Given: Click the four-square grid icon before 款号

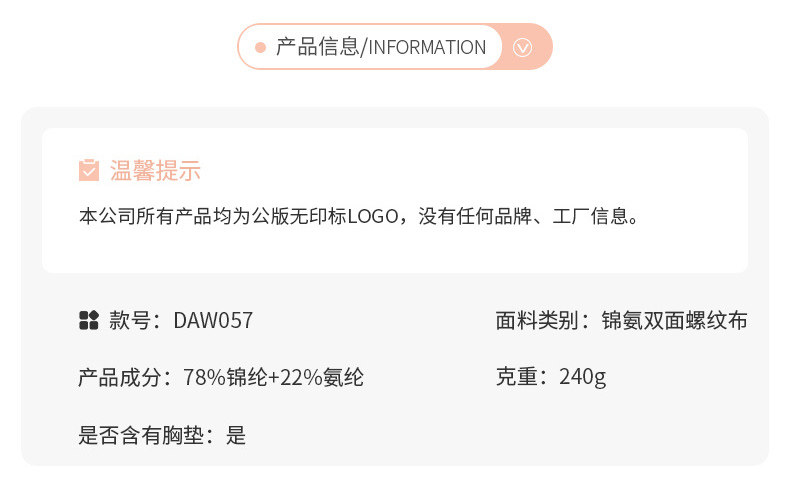Looking at the screenshot, I should (x=88, y=320).
